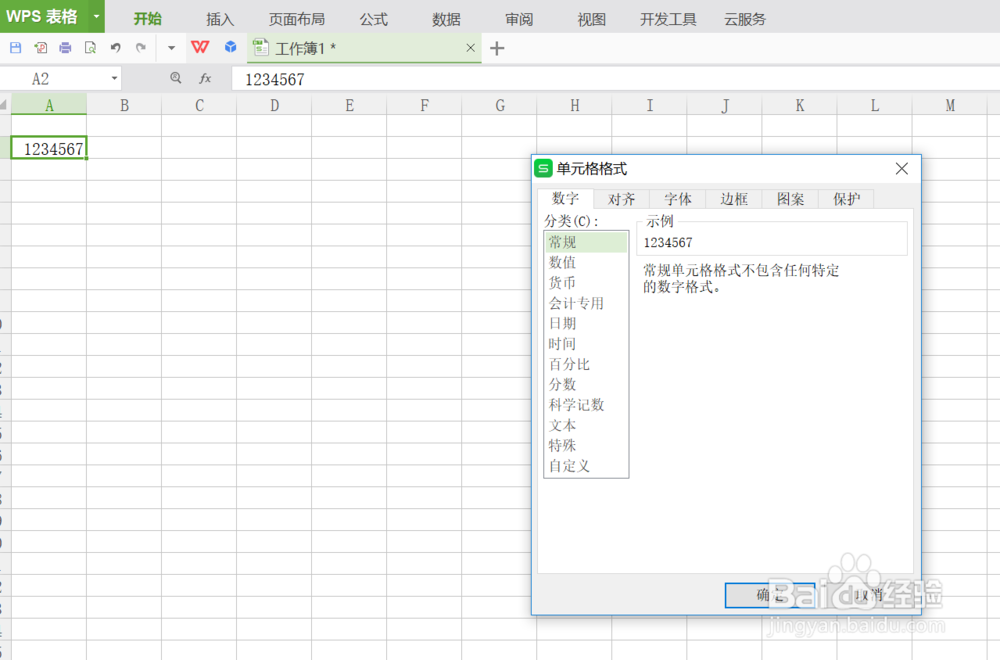Viewport: 1000px width, 660px height.
Task: Expand the quick access toolbar dropdown arrow
Action: 171,48
